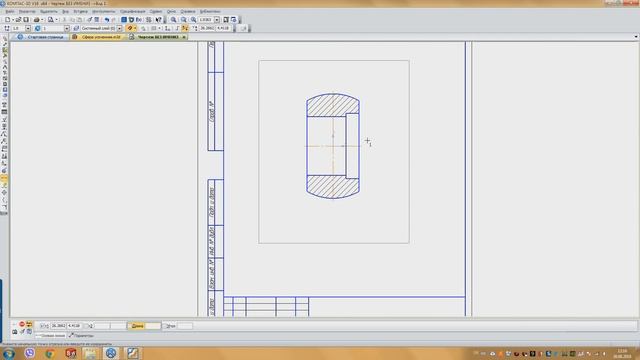Open a file via toolbar icon

18,20
